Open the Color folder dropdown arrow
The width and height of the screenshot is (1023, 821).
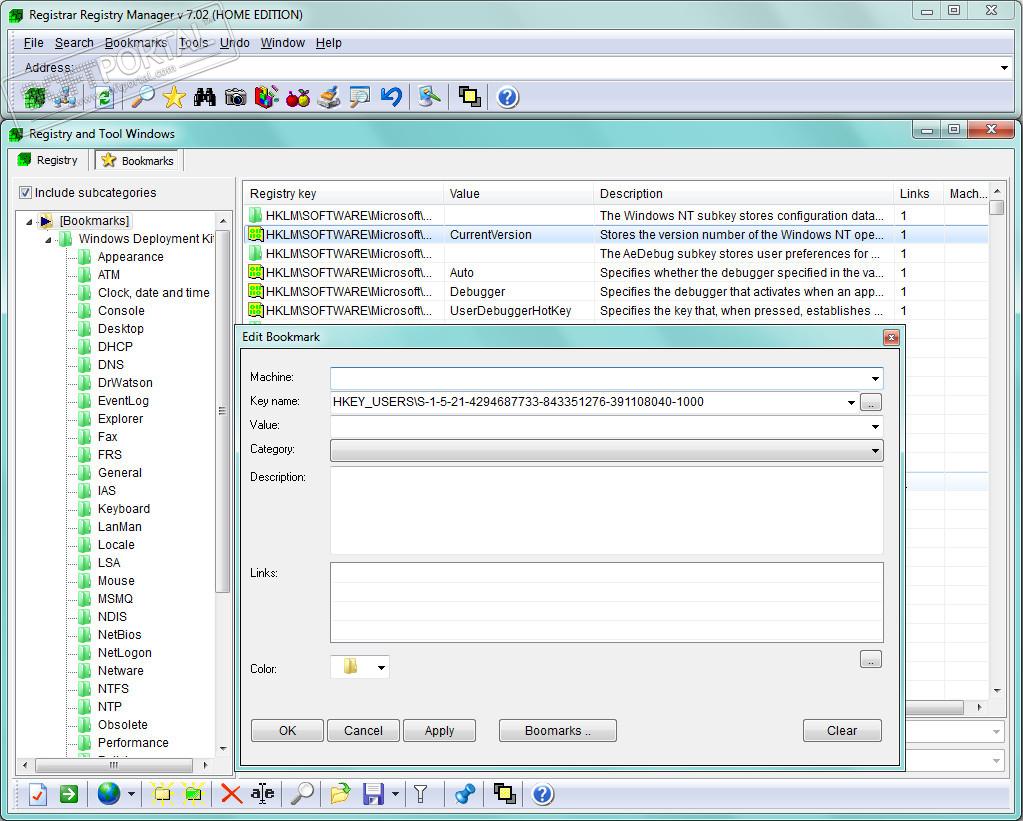point(381,667)
